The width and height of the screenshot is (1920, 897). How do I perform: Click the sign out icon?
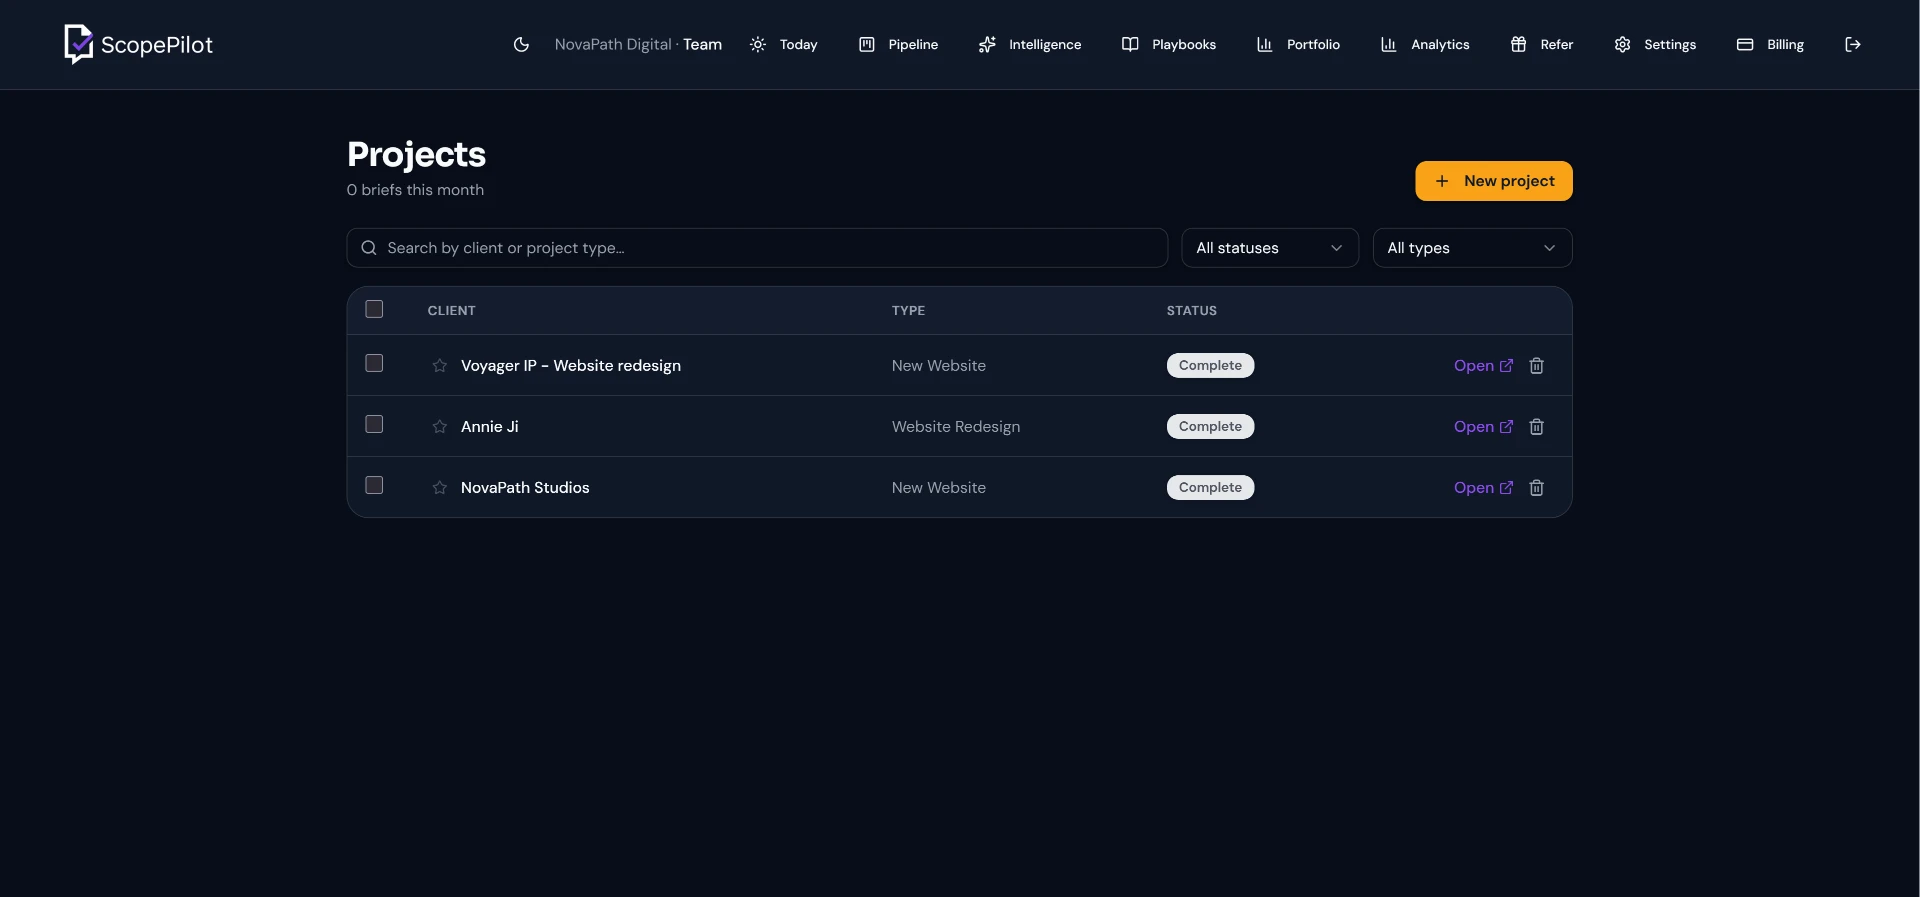click(x=1853, y=44)
